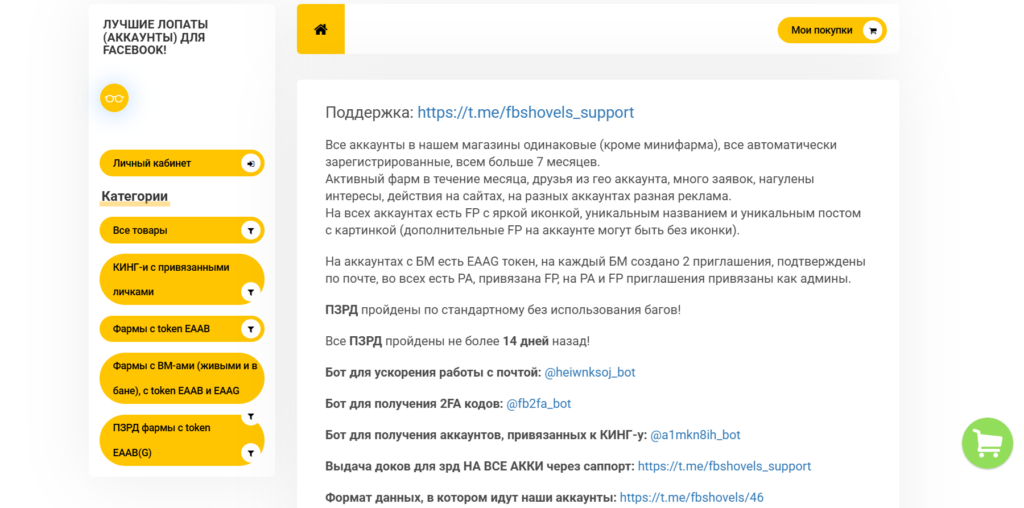Click the home icon in the top bar
This screenshot has height=508, width=1024.
click(x=321, y=29)
